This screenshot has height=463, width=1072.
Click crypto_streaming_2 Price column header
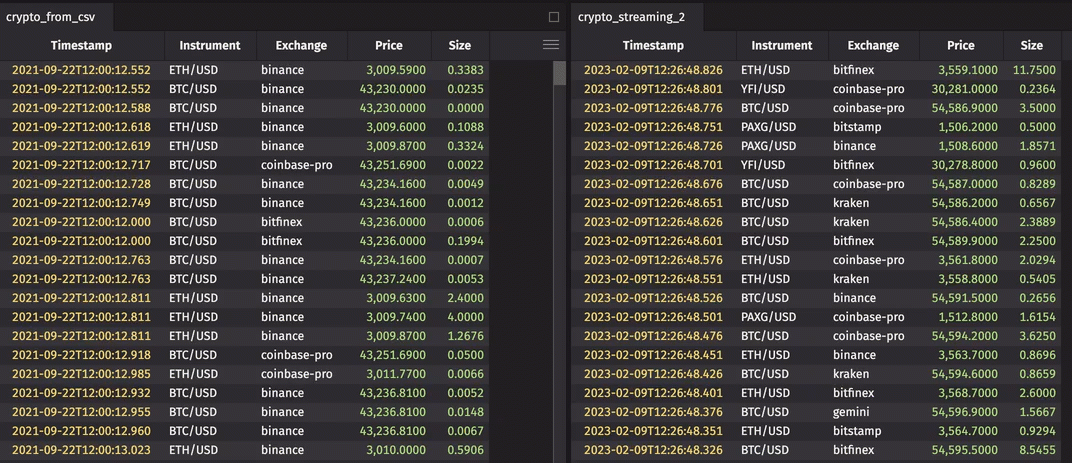tap(961, 46)
